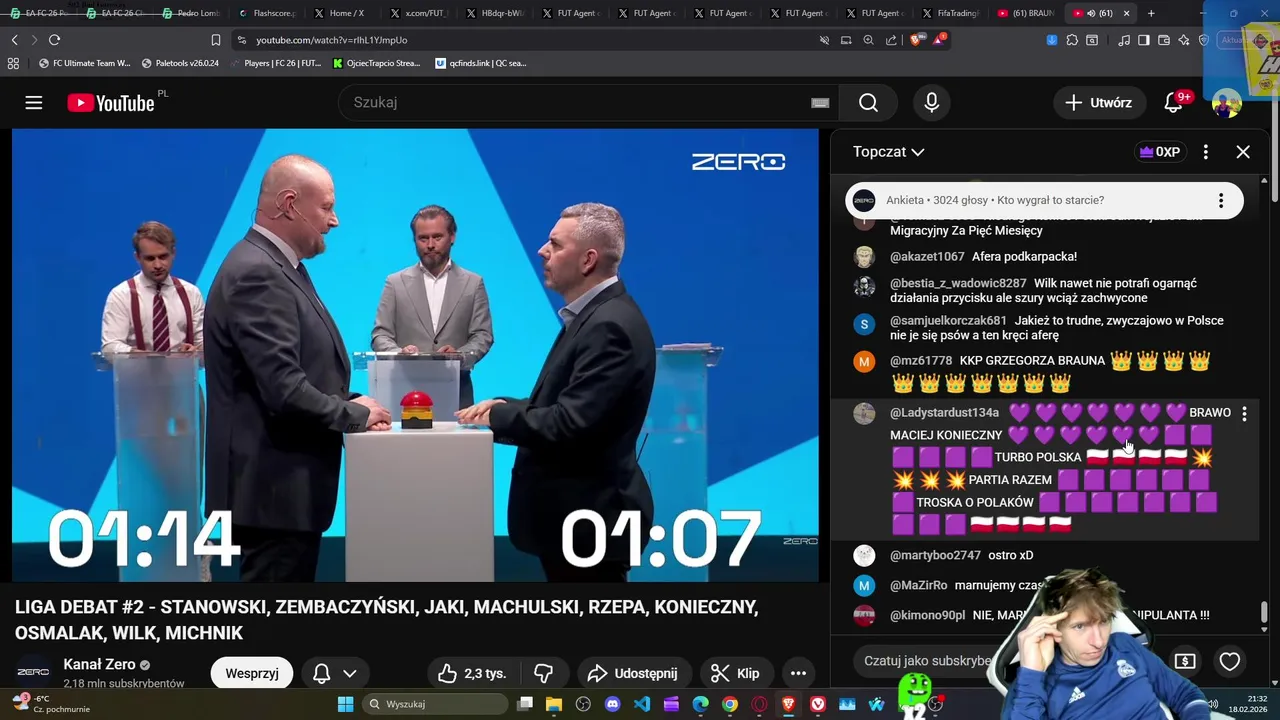The width and height of the screenshot is (1280, 720).
Task: Click username @mz61778 in chat
Action: coord(921,361)
